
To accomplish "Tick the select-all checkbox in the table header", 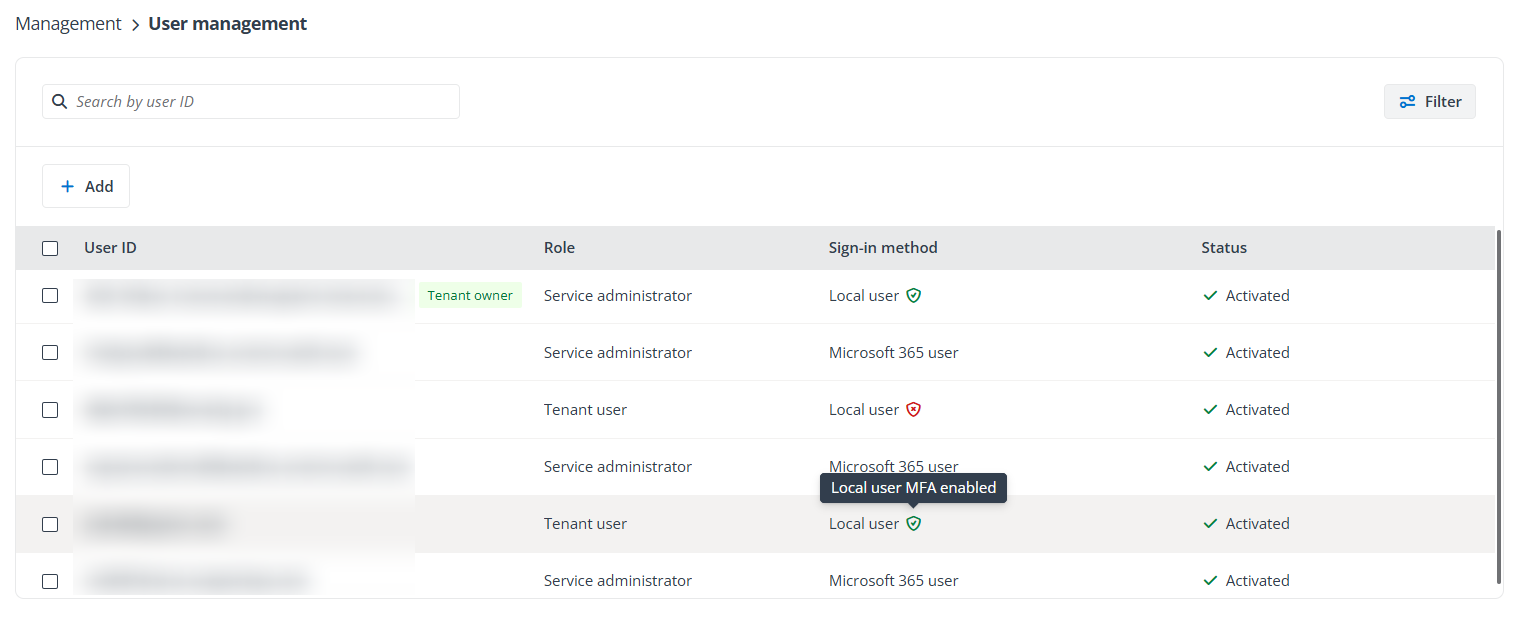I will pos(50,248).
